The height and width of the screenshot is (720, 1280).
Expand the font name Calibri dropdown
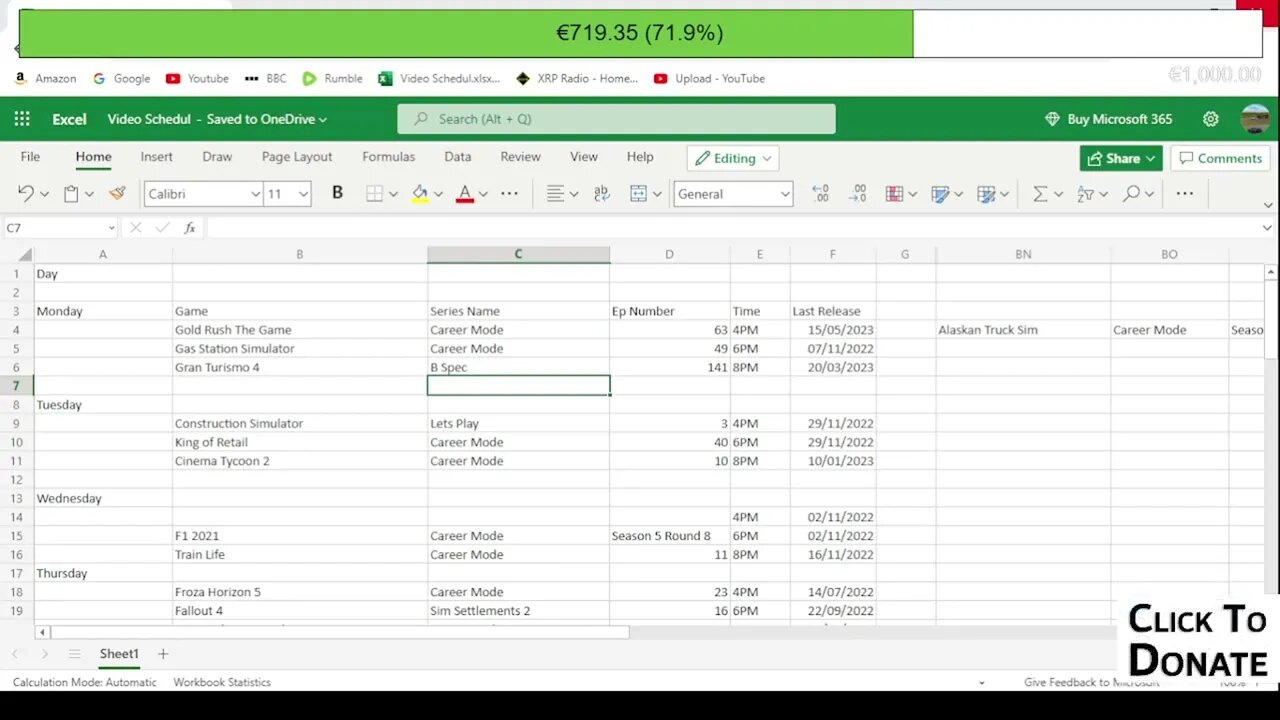[255, 194]
